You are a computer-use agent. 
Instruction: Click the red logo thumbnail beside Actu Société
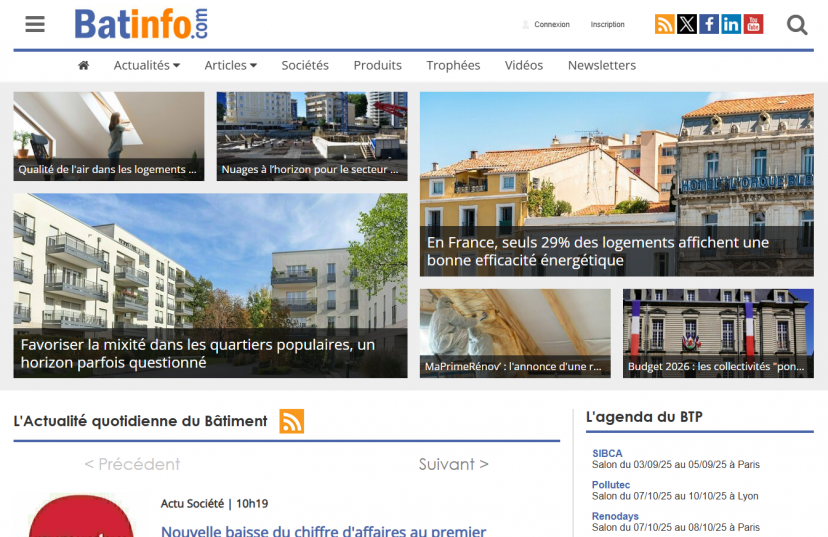[x=81, y=516]
